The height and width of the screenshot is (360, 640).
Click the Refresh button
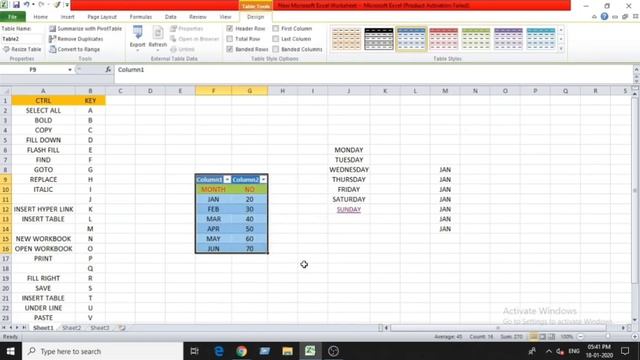(158, 38)
